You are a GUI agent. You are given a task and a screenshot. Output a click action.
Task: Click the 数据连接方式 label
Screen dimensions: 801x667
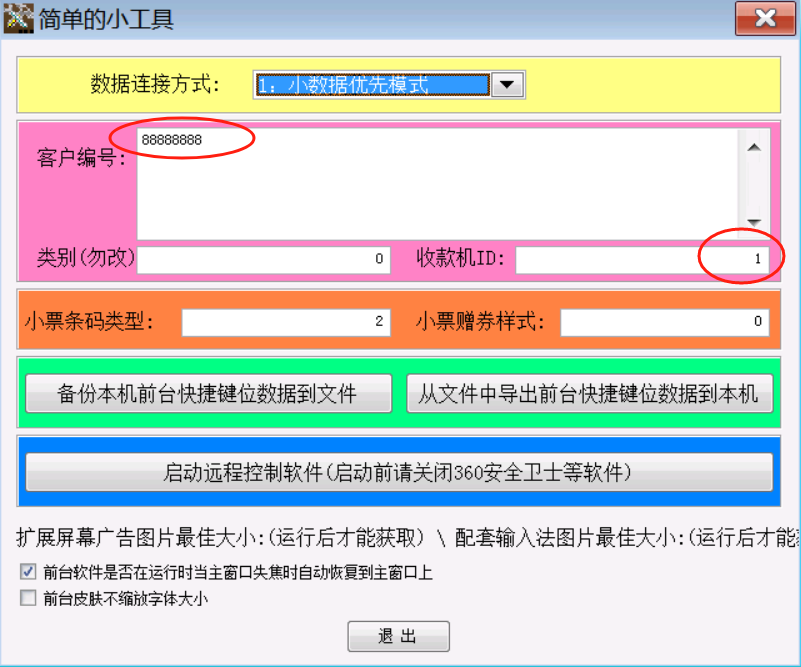(x=154, y=84)
